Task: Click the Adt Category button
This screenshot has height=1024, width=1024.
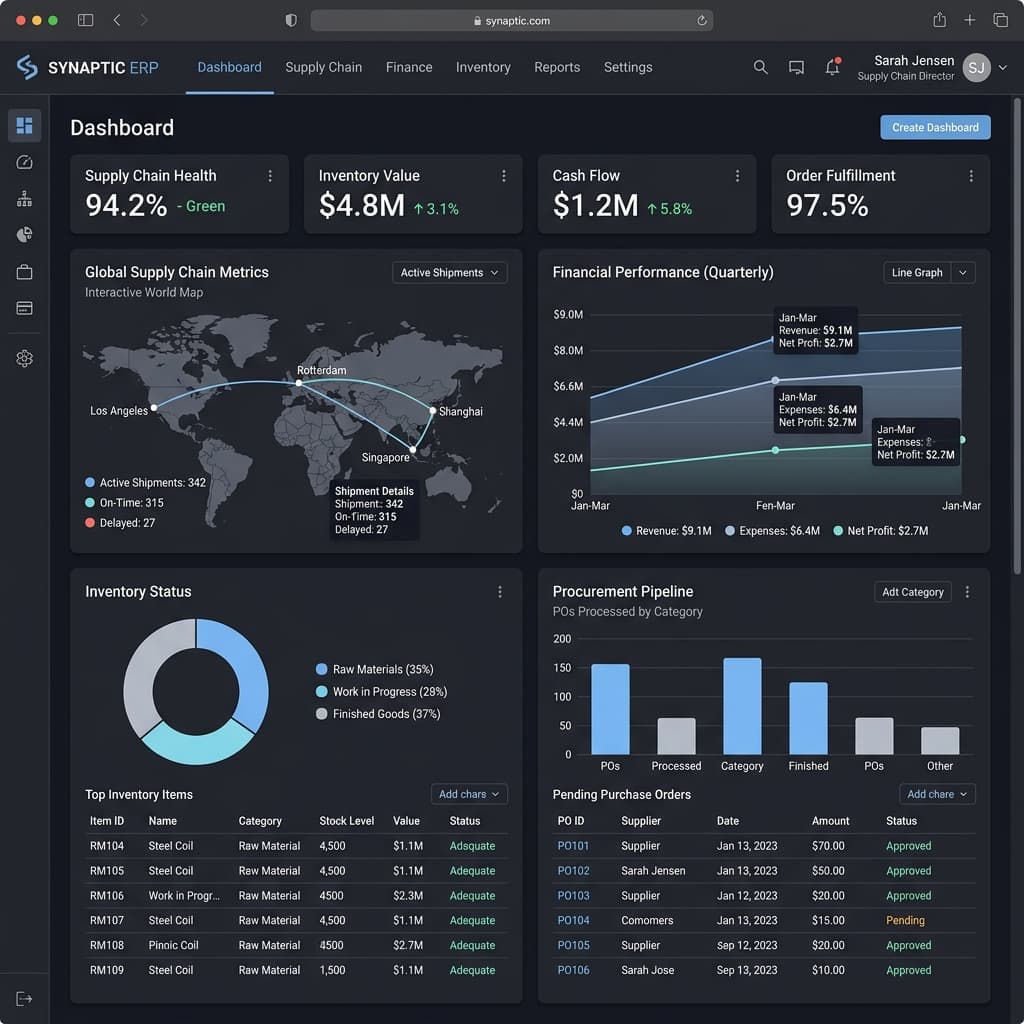Action: click(912, 592)
